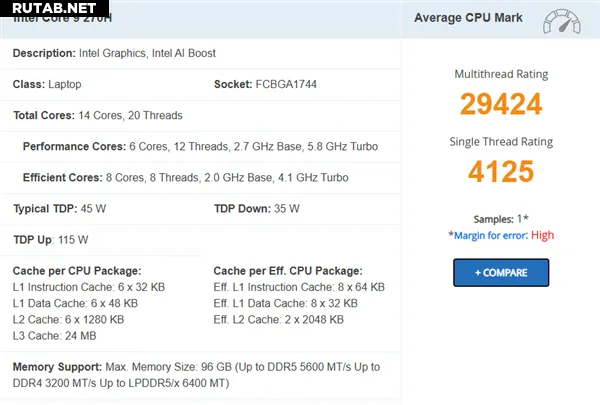Click the speedometer gauge icon
This screenshot has width=600, height=405.
point(561,22)
